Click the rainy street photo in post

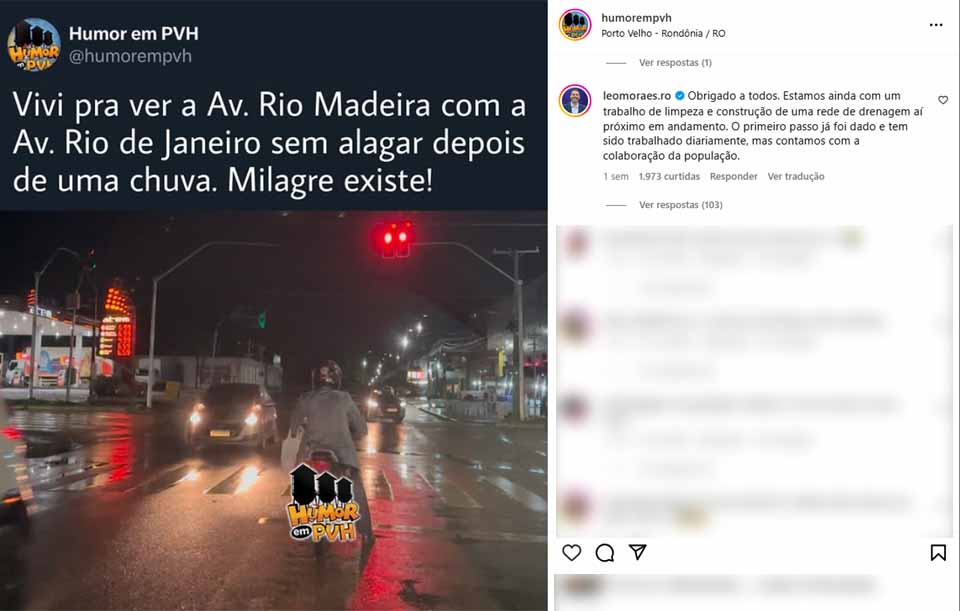(x=274, y=411)
